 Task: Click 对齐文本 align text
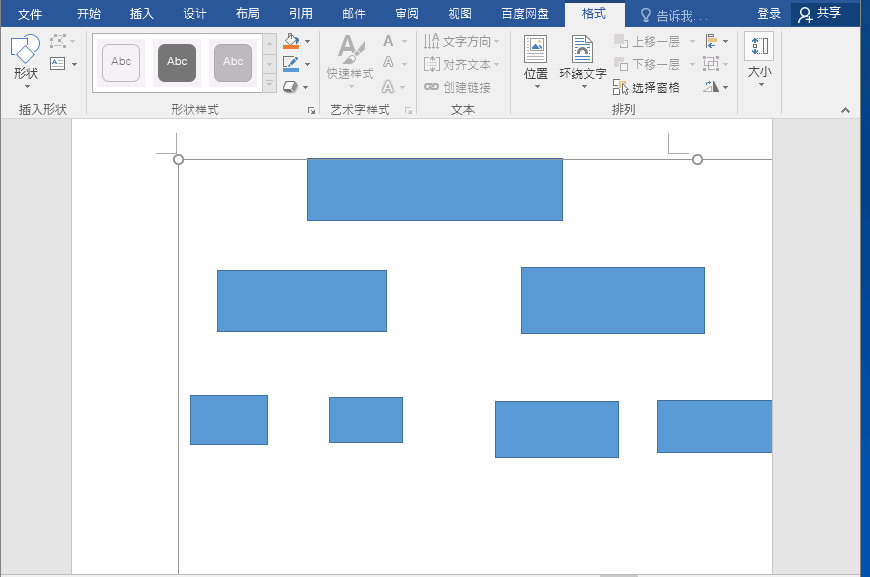pyautogui.click(x=462, y=64)
